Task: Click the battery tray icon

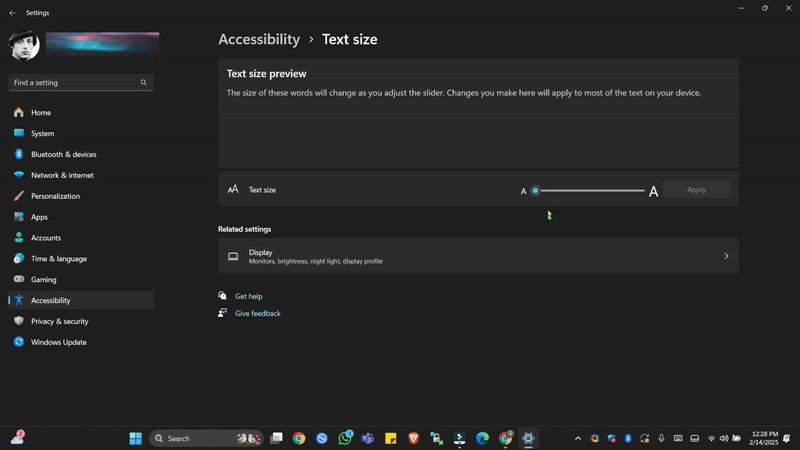Action: [737, 438]
